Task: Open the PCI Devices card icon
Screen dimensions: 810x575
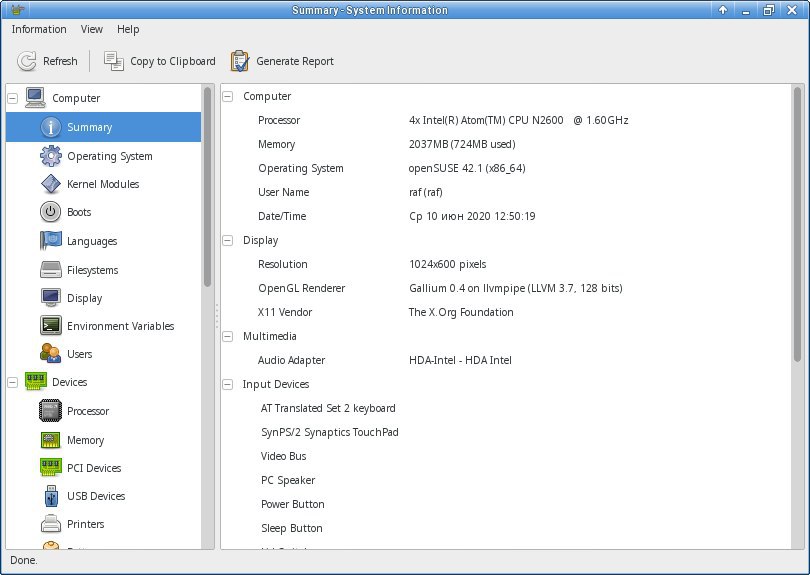Action: pos(51,468)
